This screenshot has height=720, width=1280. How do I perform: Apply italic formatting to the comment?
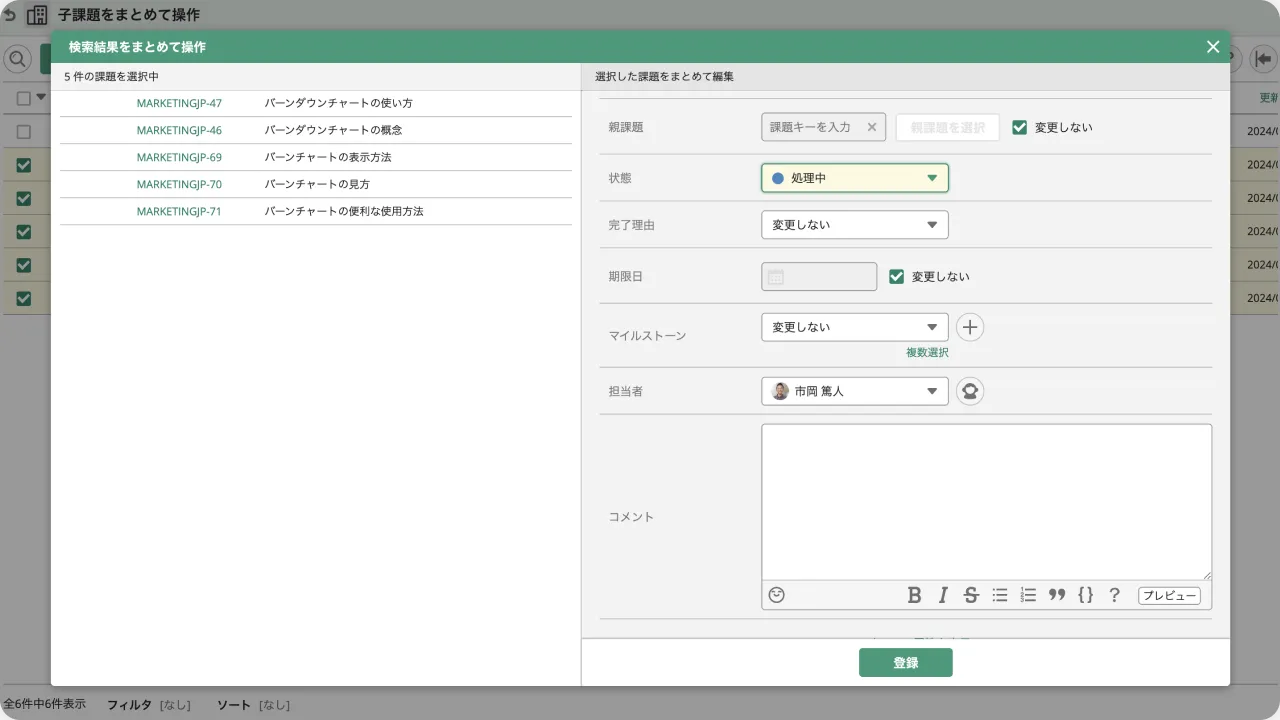click(941, 595)
